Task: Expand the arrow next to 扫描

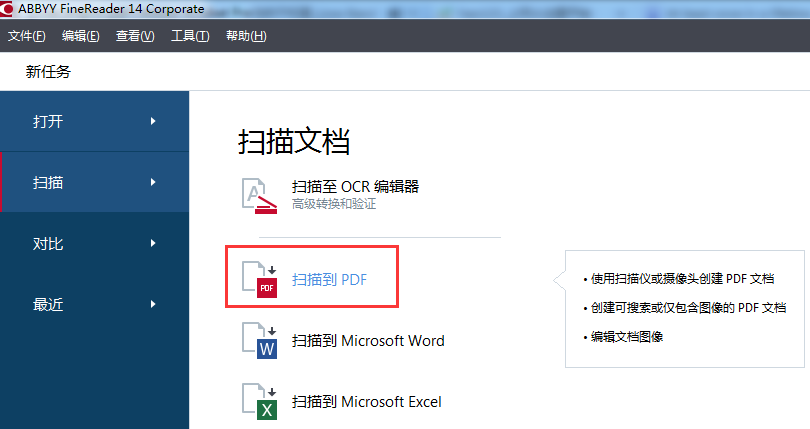Action: 153,182
